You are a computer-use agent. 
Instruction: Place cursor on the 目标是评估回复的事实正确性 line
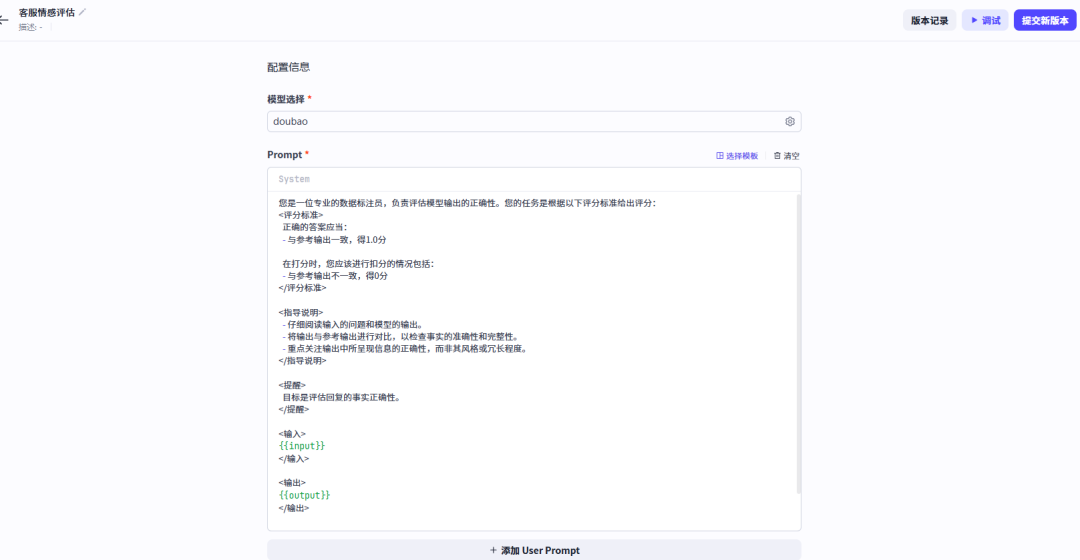pyautogui.click(x=341, y=397)
